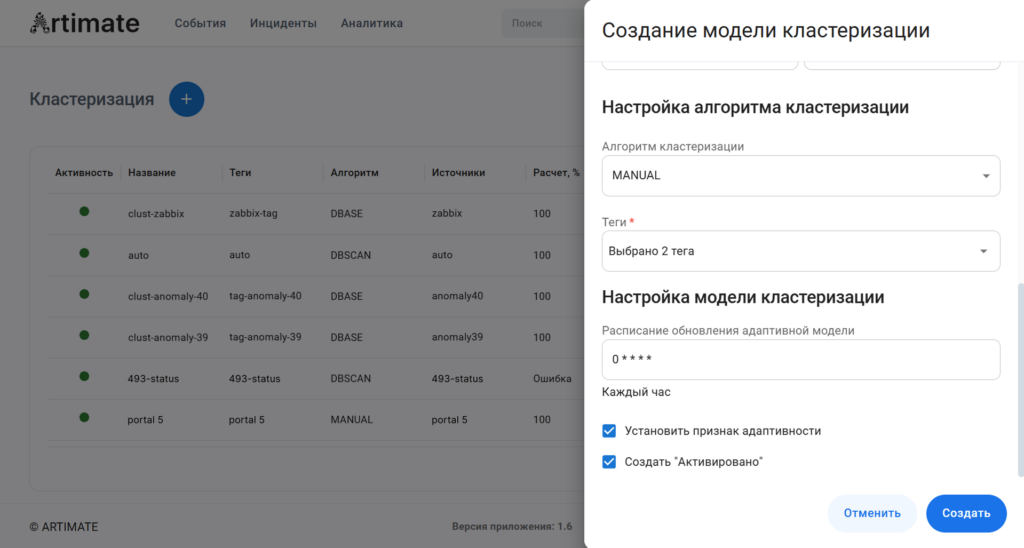Click the Ошибка status in 493-status row
This screenshot has width=1024, height=548.
click(552, 379)
